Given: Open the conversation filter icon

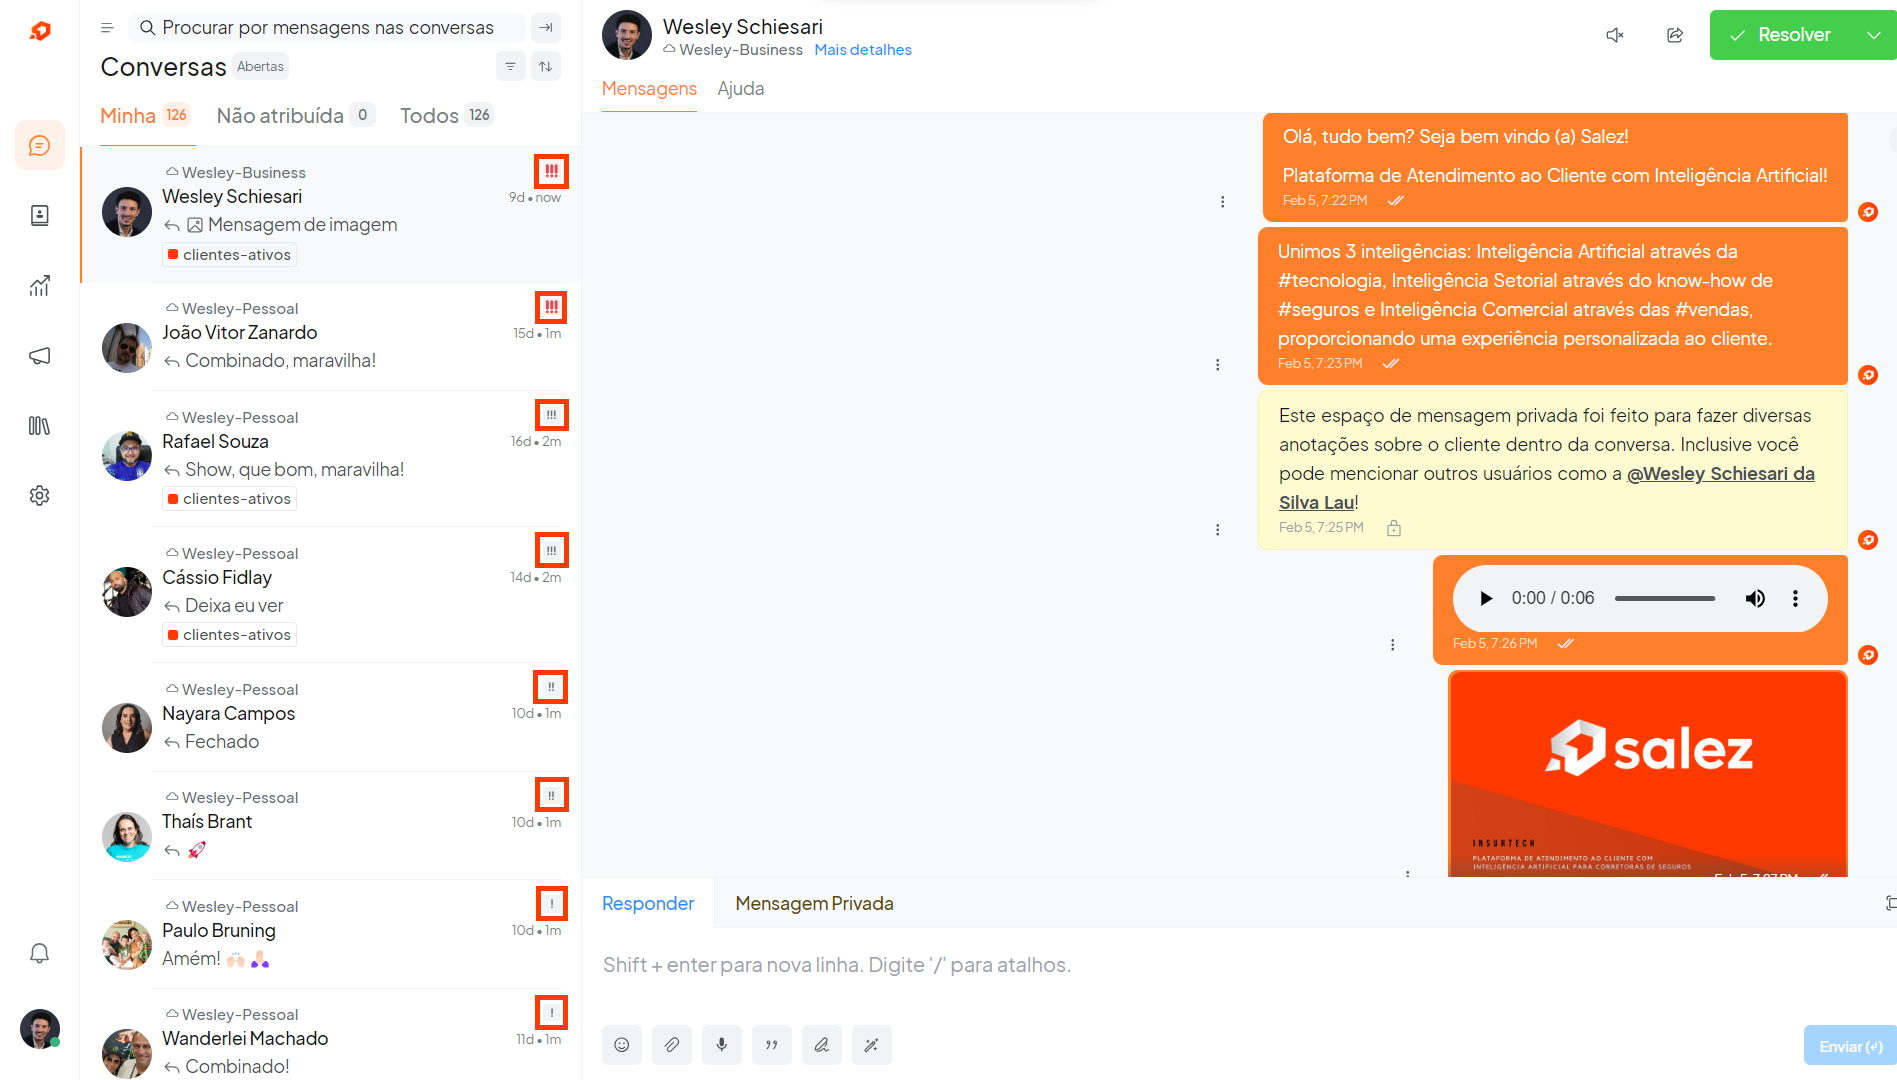Looking at the screenshot, I should click(510, 66).
